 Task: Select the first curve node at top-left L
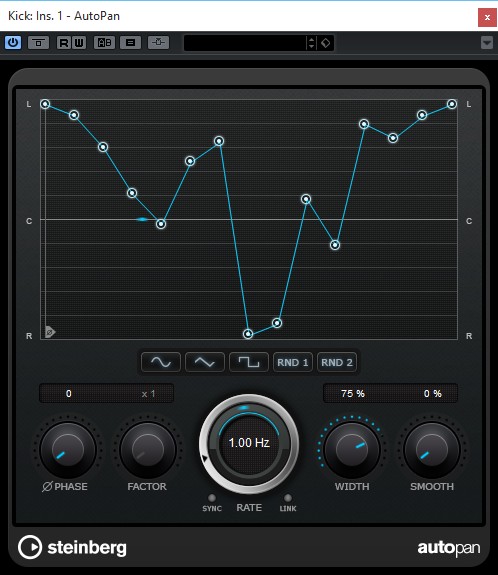click(x=45, y=104)
